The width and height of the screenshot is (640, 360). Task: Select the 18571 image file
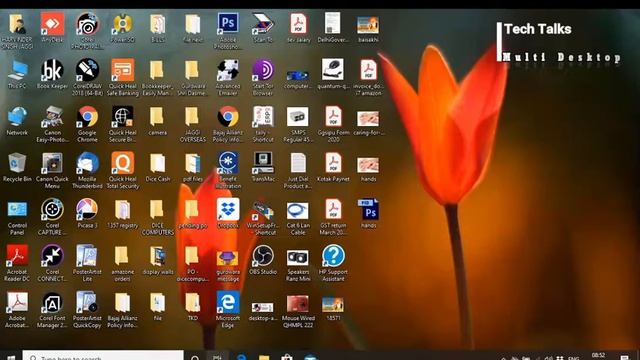[333, 305]
